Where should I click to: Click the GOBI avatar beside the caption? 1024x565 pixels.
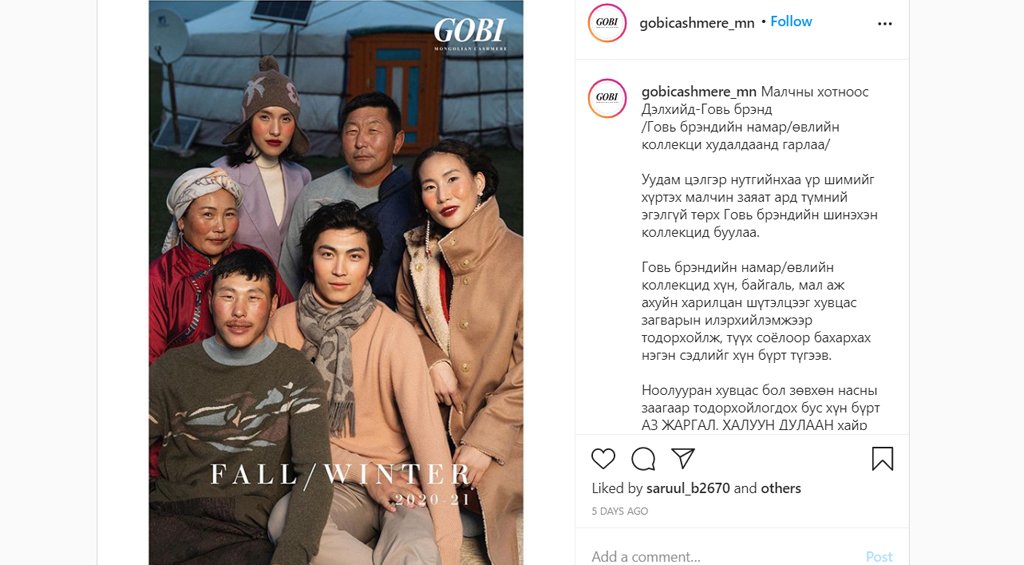coord(607,98)
